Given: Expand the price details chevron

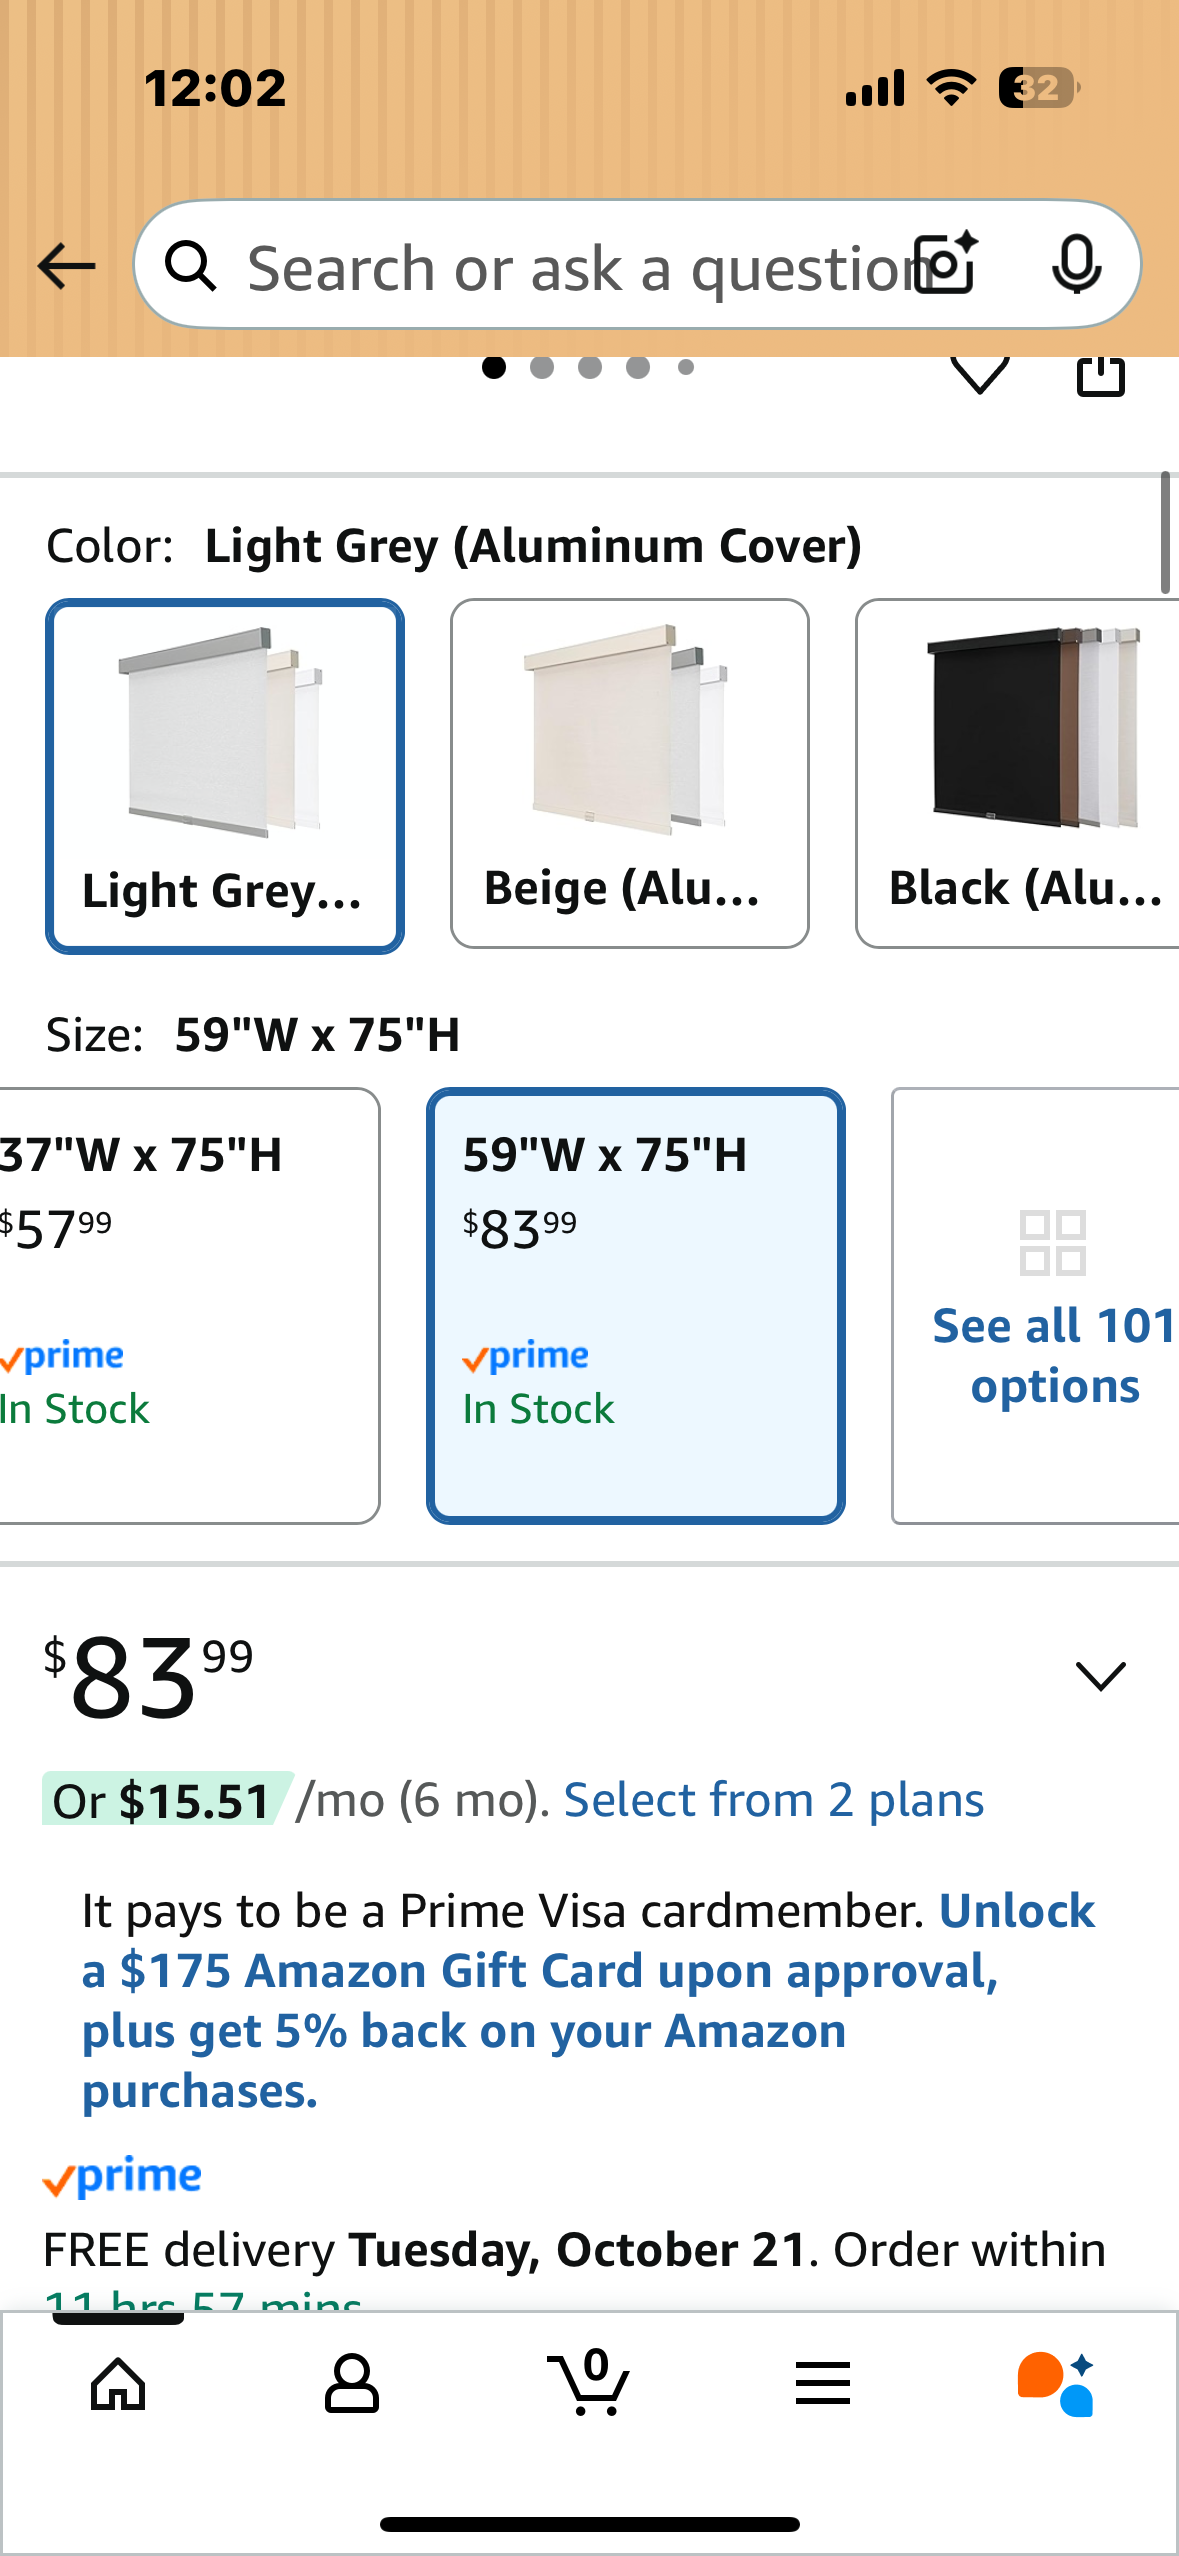Looking at the screenshot, I should pyautogui.click(x=1100, y=1676).
